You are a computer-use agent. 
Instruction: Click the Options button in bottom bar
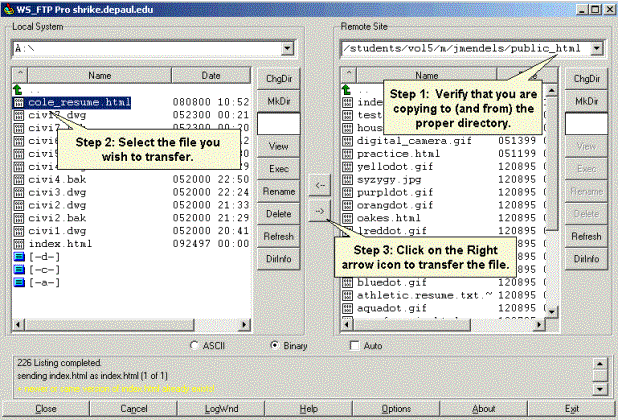395,409
